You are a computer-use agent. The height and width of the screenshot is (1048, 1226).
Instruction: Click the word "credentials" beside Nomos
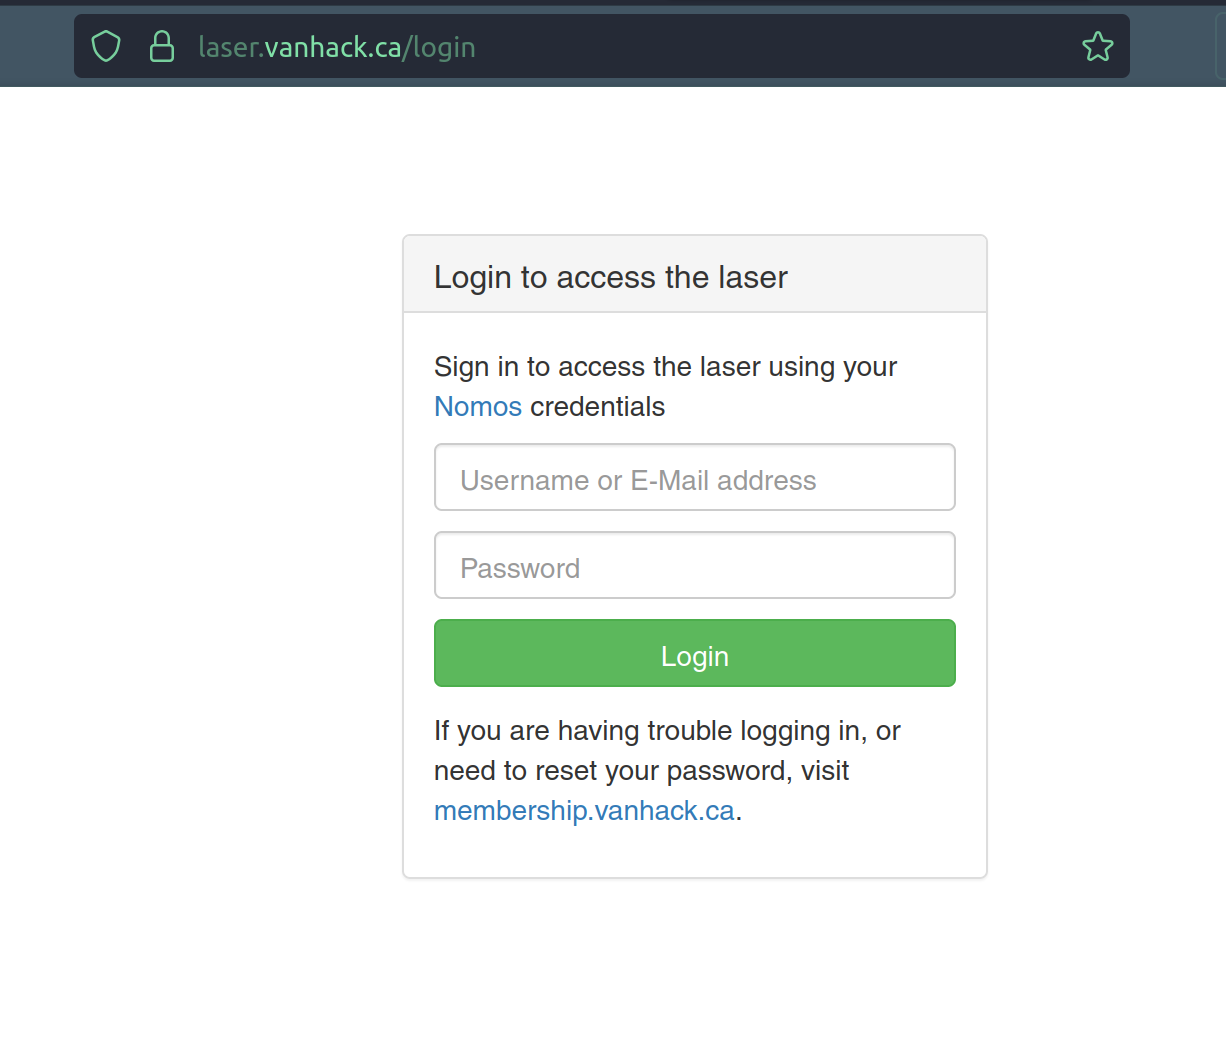(597, 407)
